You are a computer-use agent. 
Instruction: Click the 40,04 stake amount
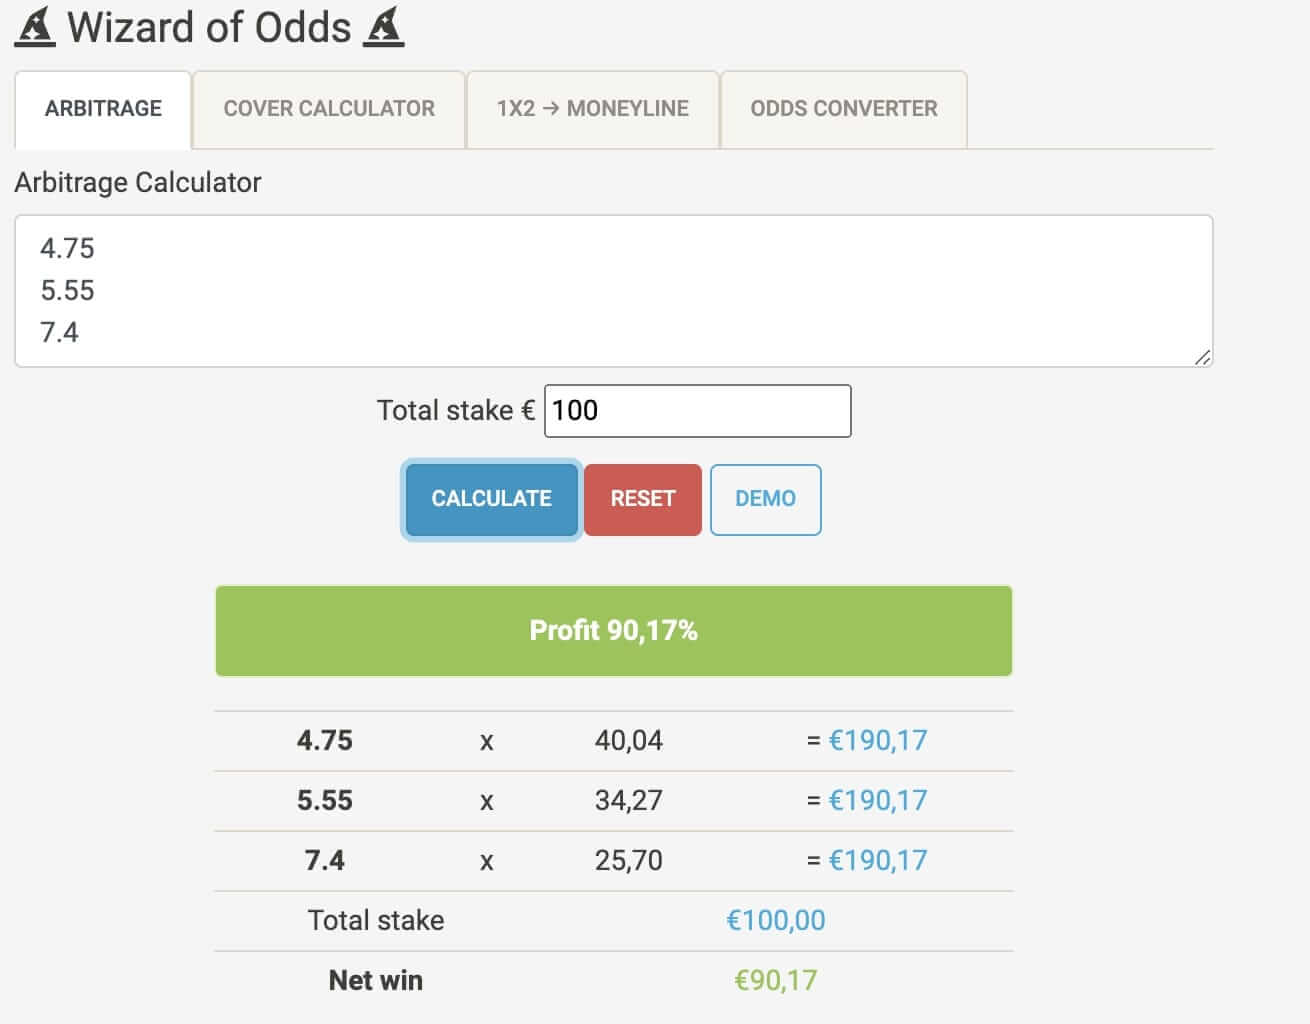tap(629, 741)
